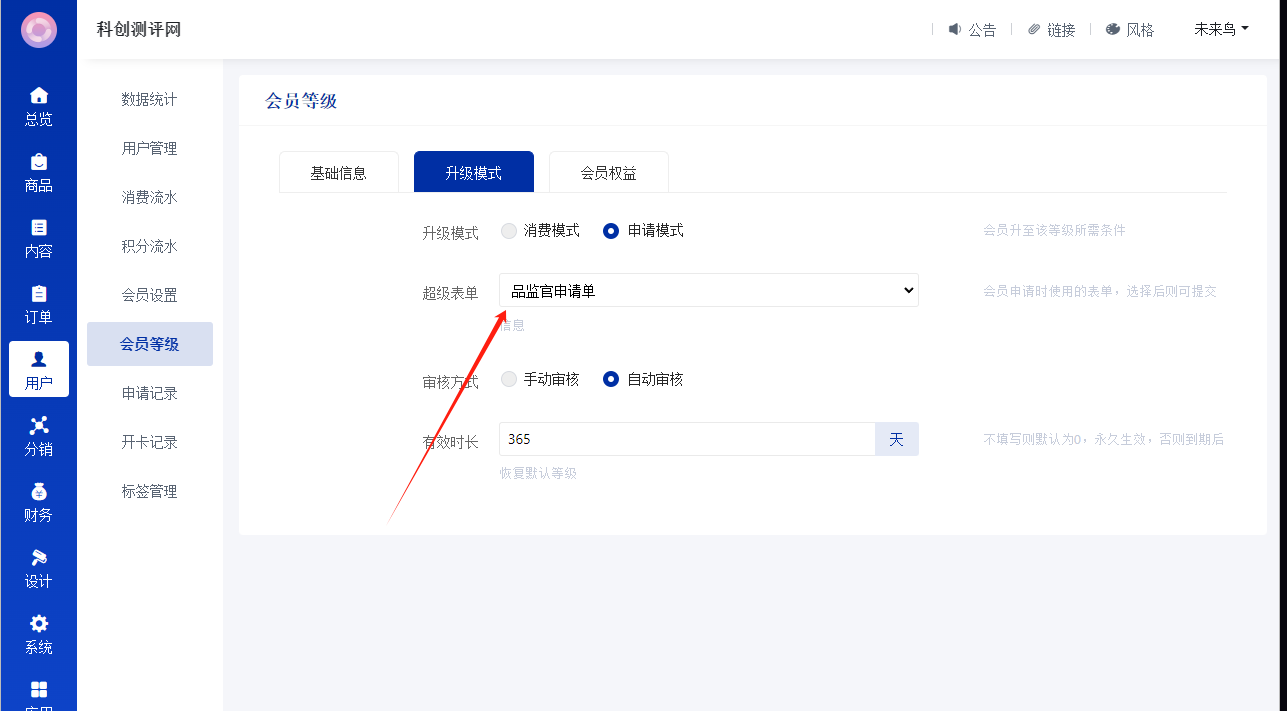Open the 系统 gear icon
Screen dimensions: 1287x711
(x=38, y=624)
